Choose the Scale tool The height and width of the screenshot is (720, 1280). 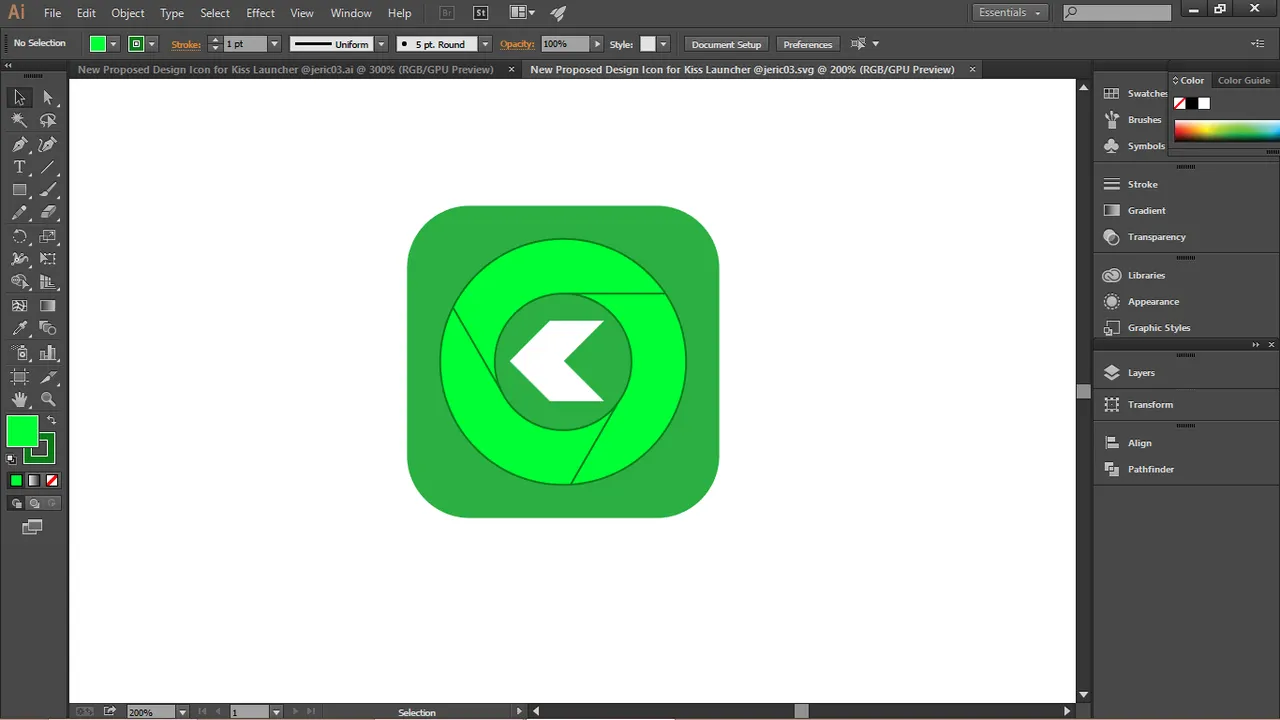48,237
